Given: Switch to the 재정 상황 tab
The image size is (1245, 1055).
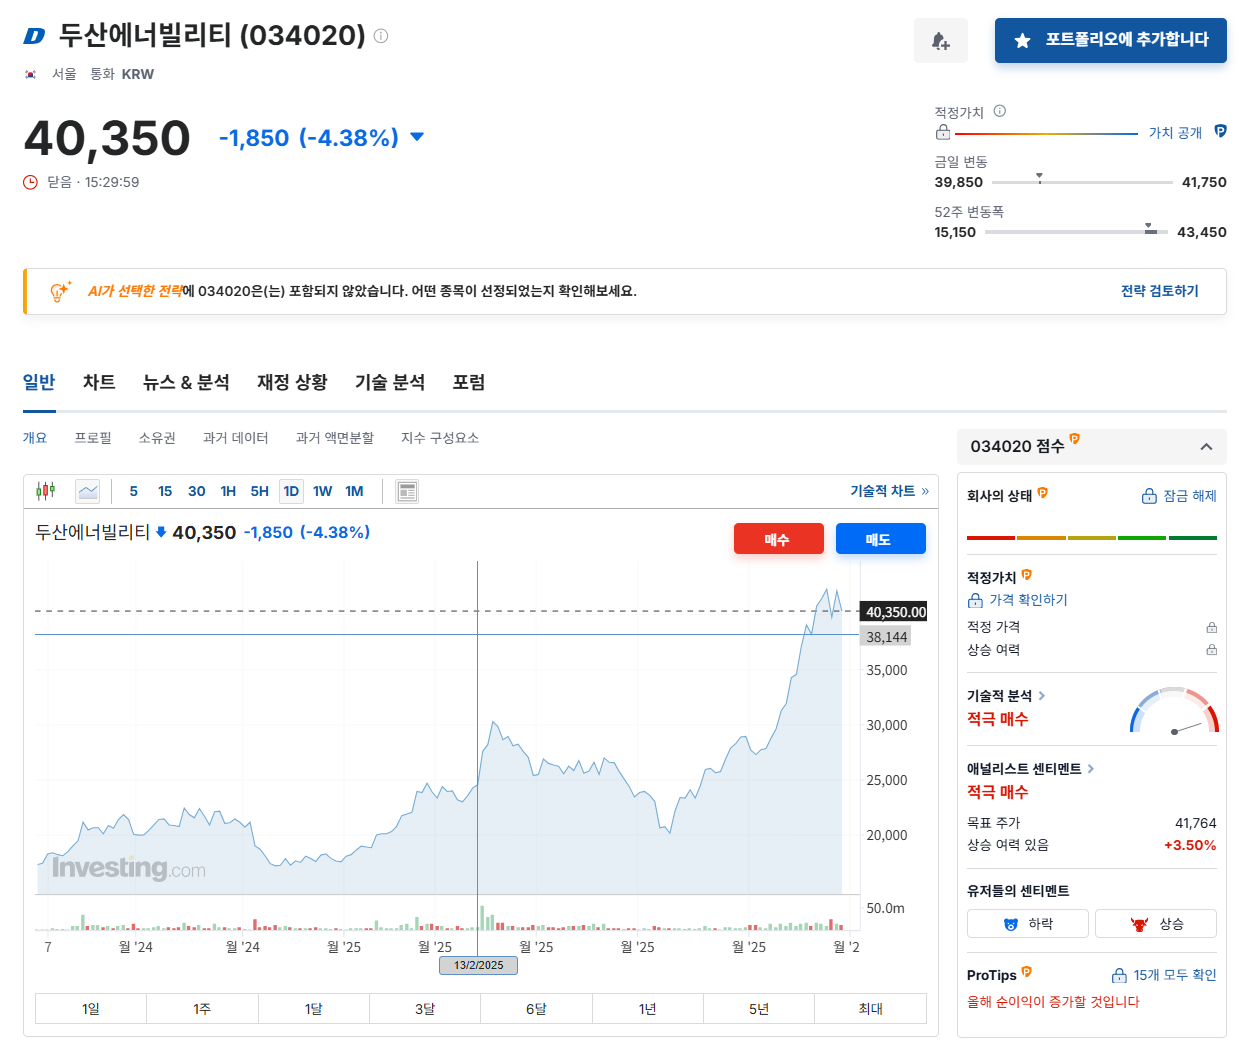Looking at the screenshot, I should click(291, 382).
